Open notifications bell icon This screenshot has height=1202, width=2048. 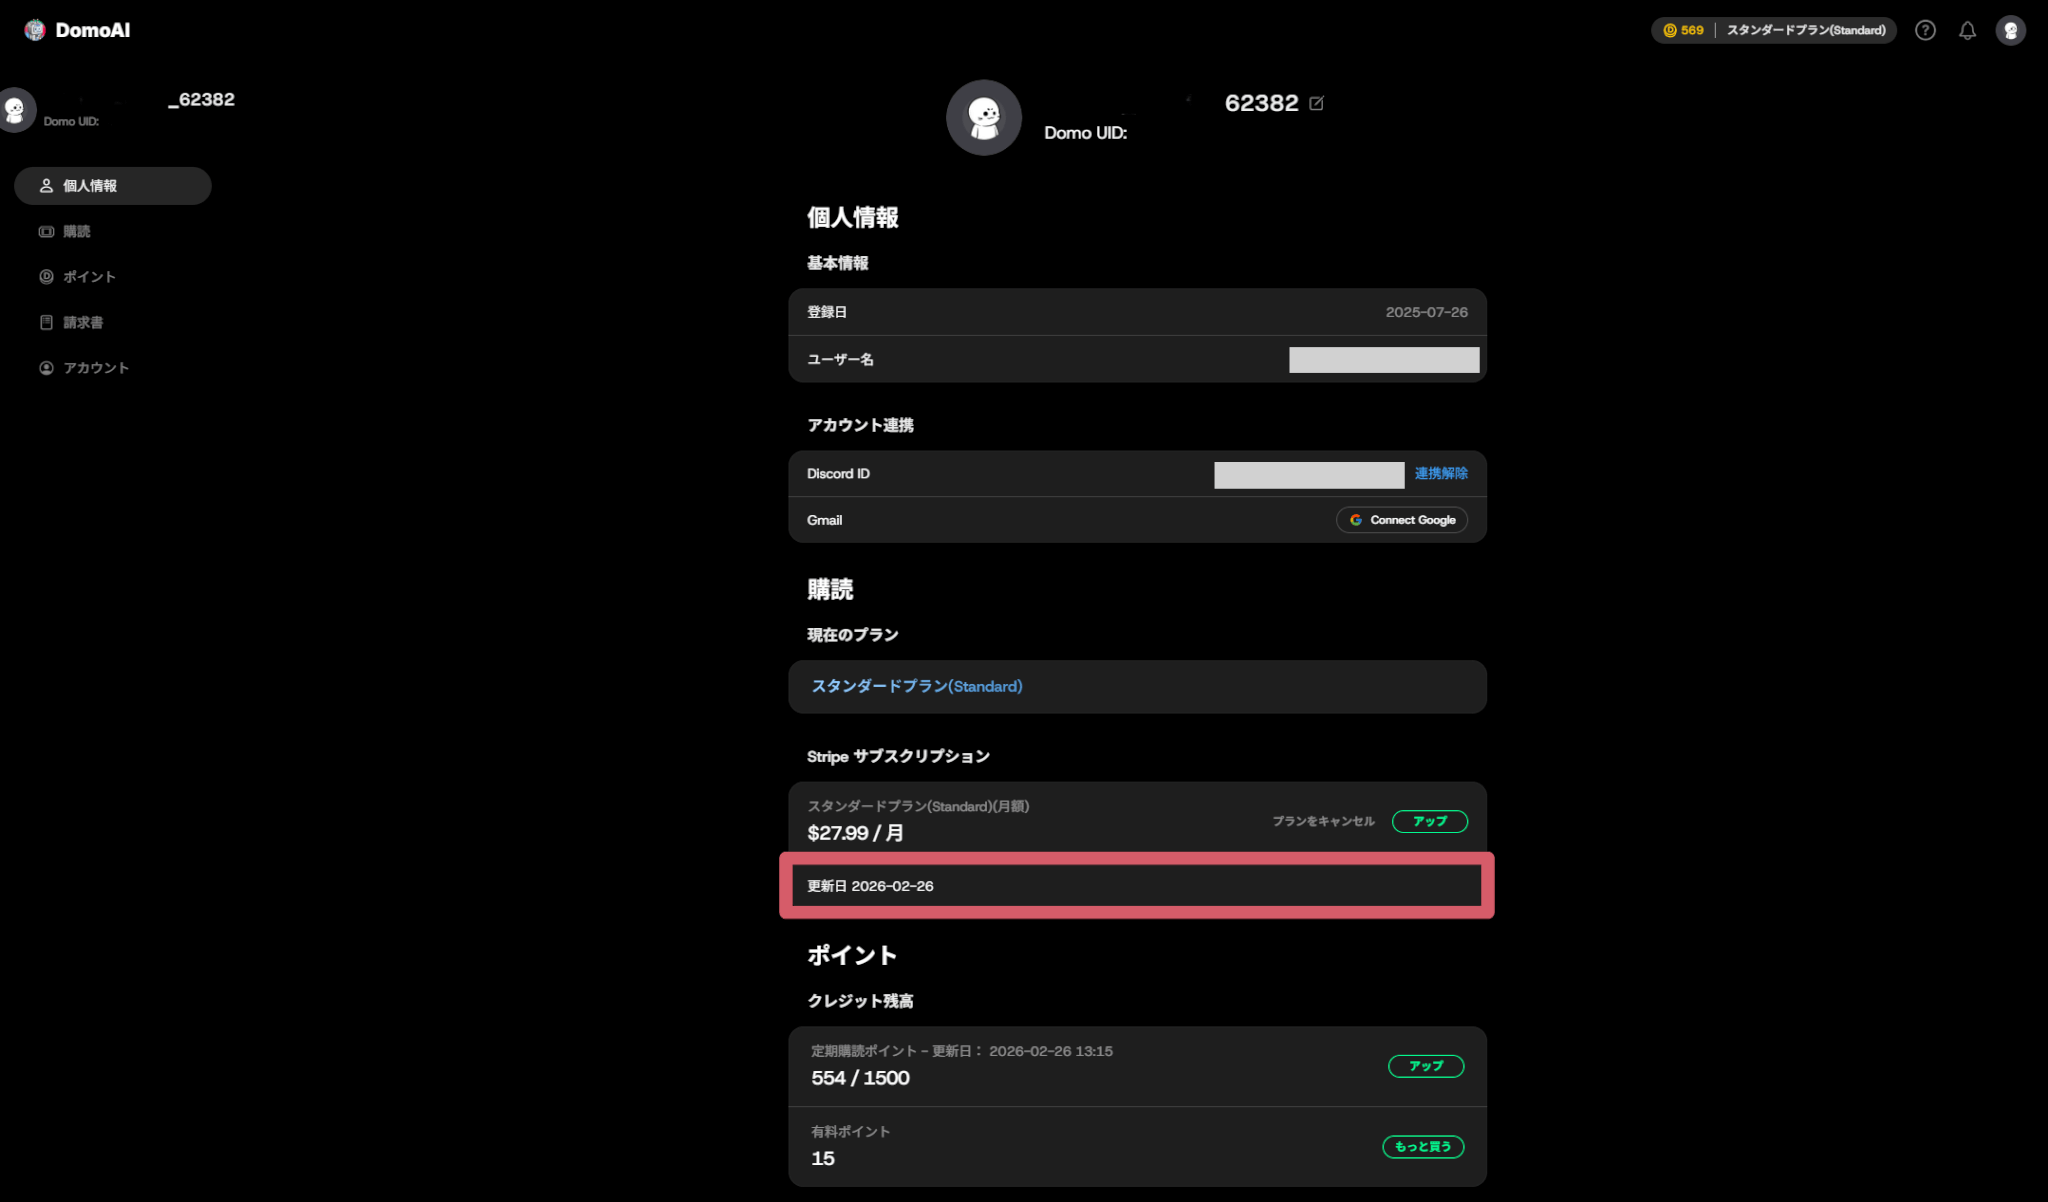tap(1967, 30)
